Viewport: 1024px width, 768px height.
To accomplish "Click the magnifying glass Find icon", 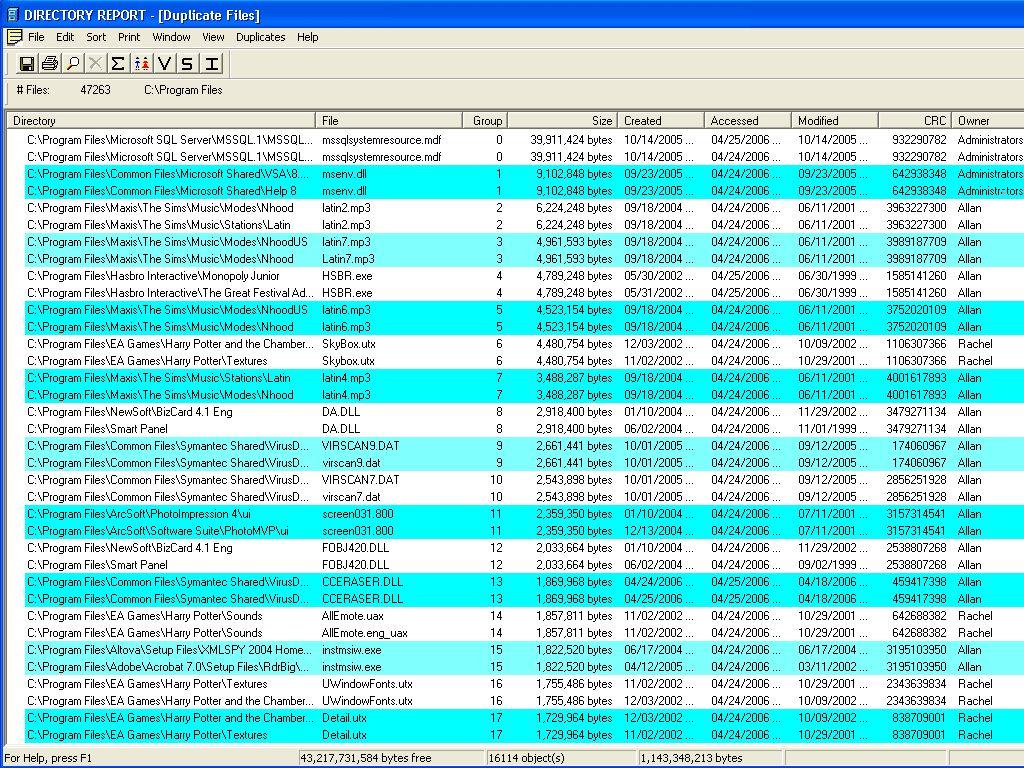I will [72, 63].
